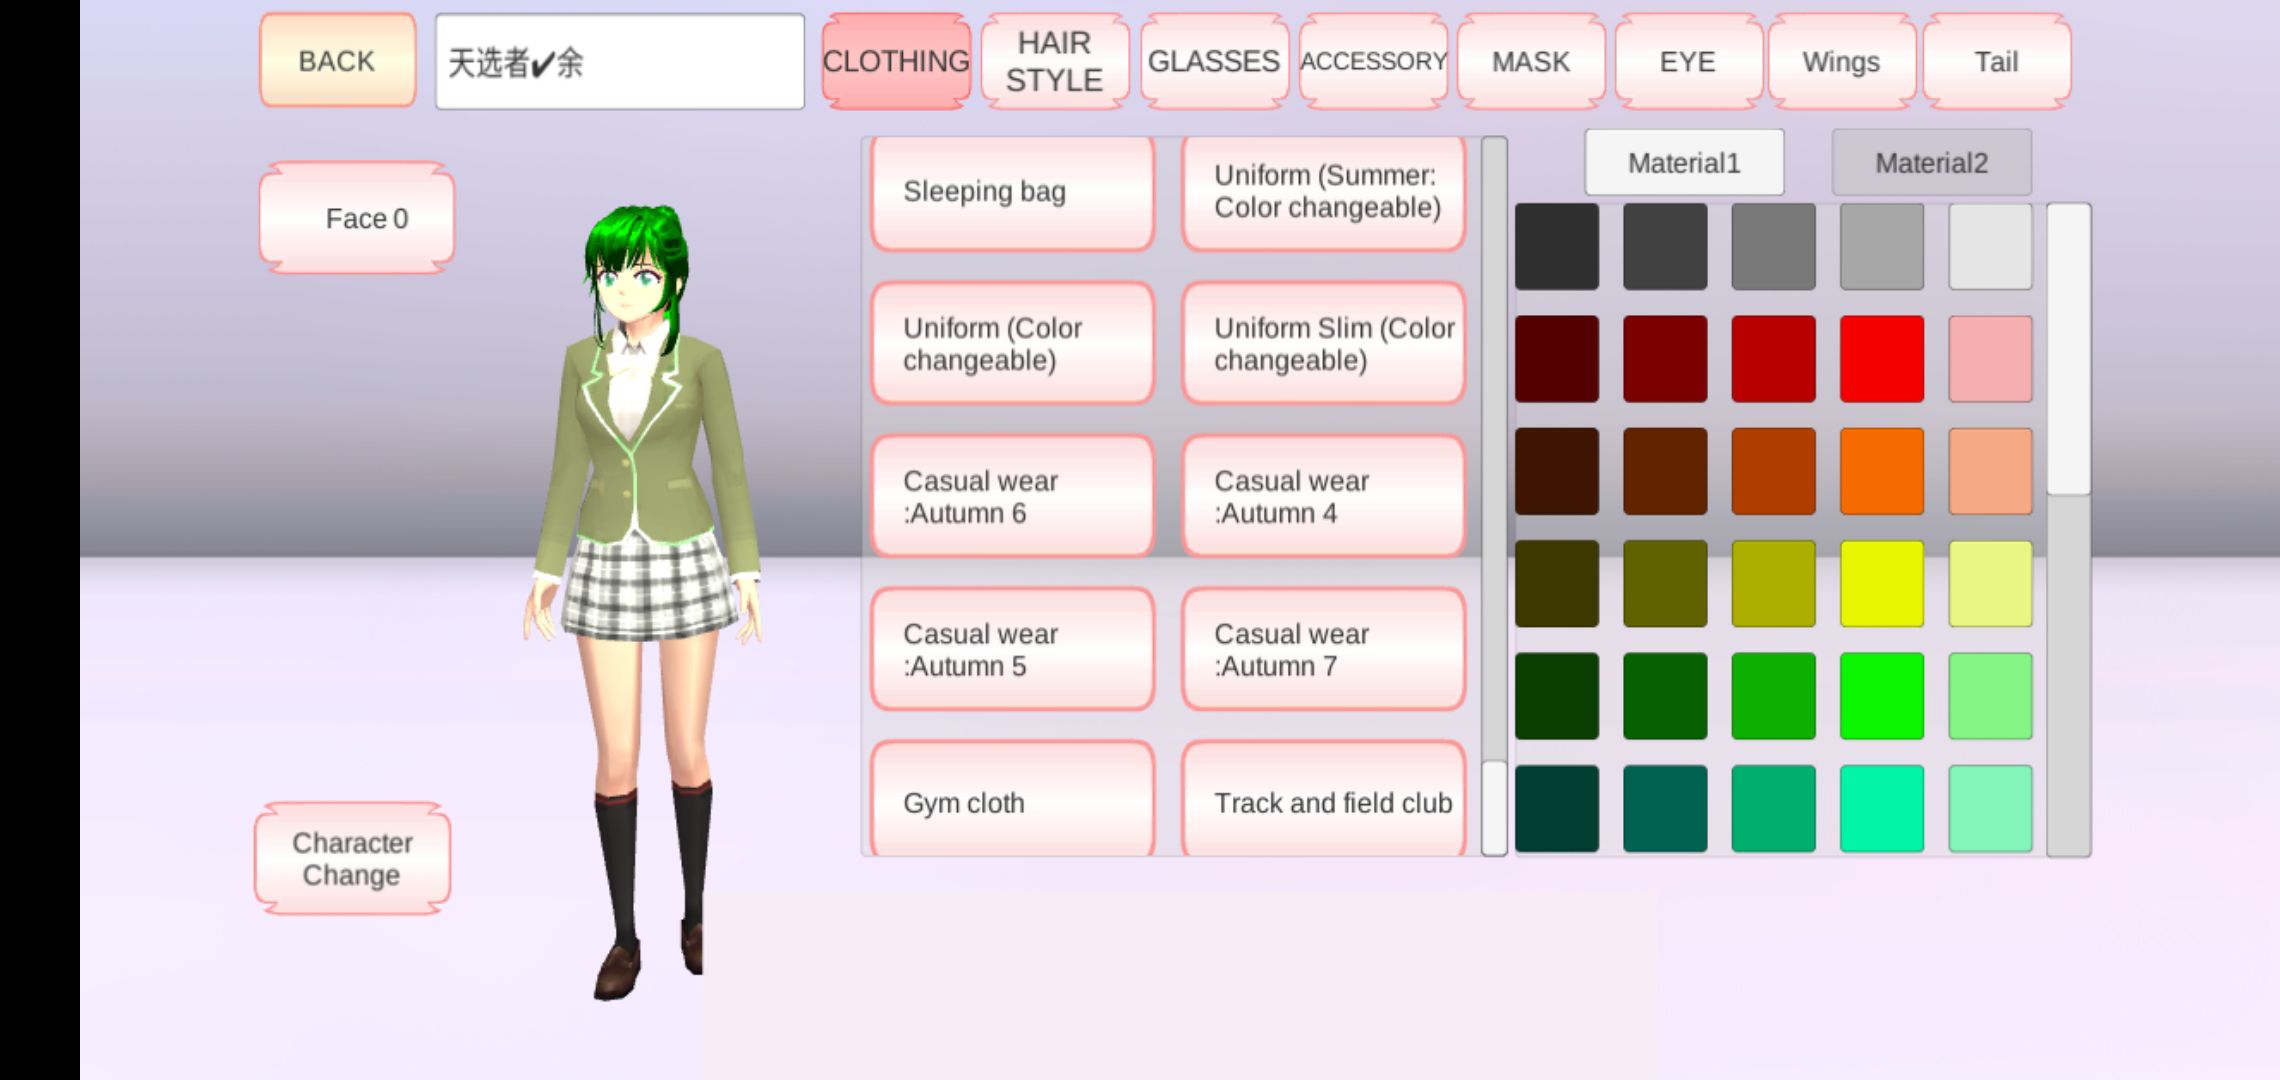Switch to the HAIR STYLE tab
2280x1080 pixels.
(x=1054, y=61)
